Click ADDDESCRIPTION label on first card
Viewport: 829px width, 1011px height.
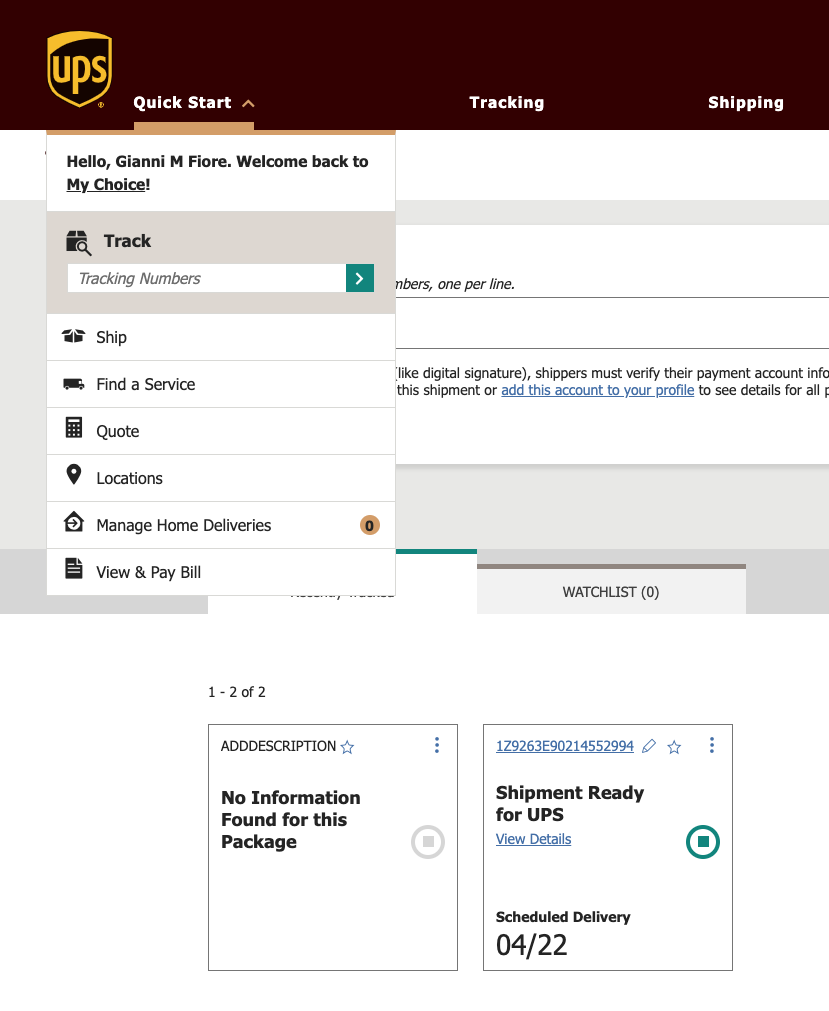click(x=278, y=746)
